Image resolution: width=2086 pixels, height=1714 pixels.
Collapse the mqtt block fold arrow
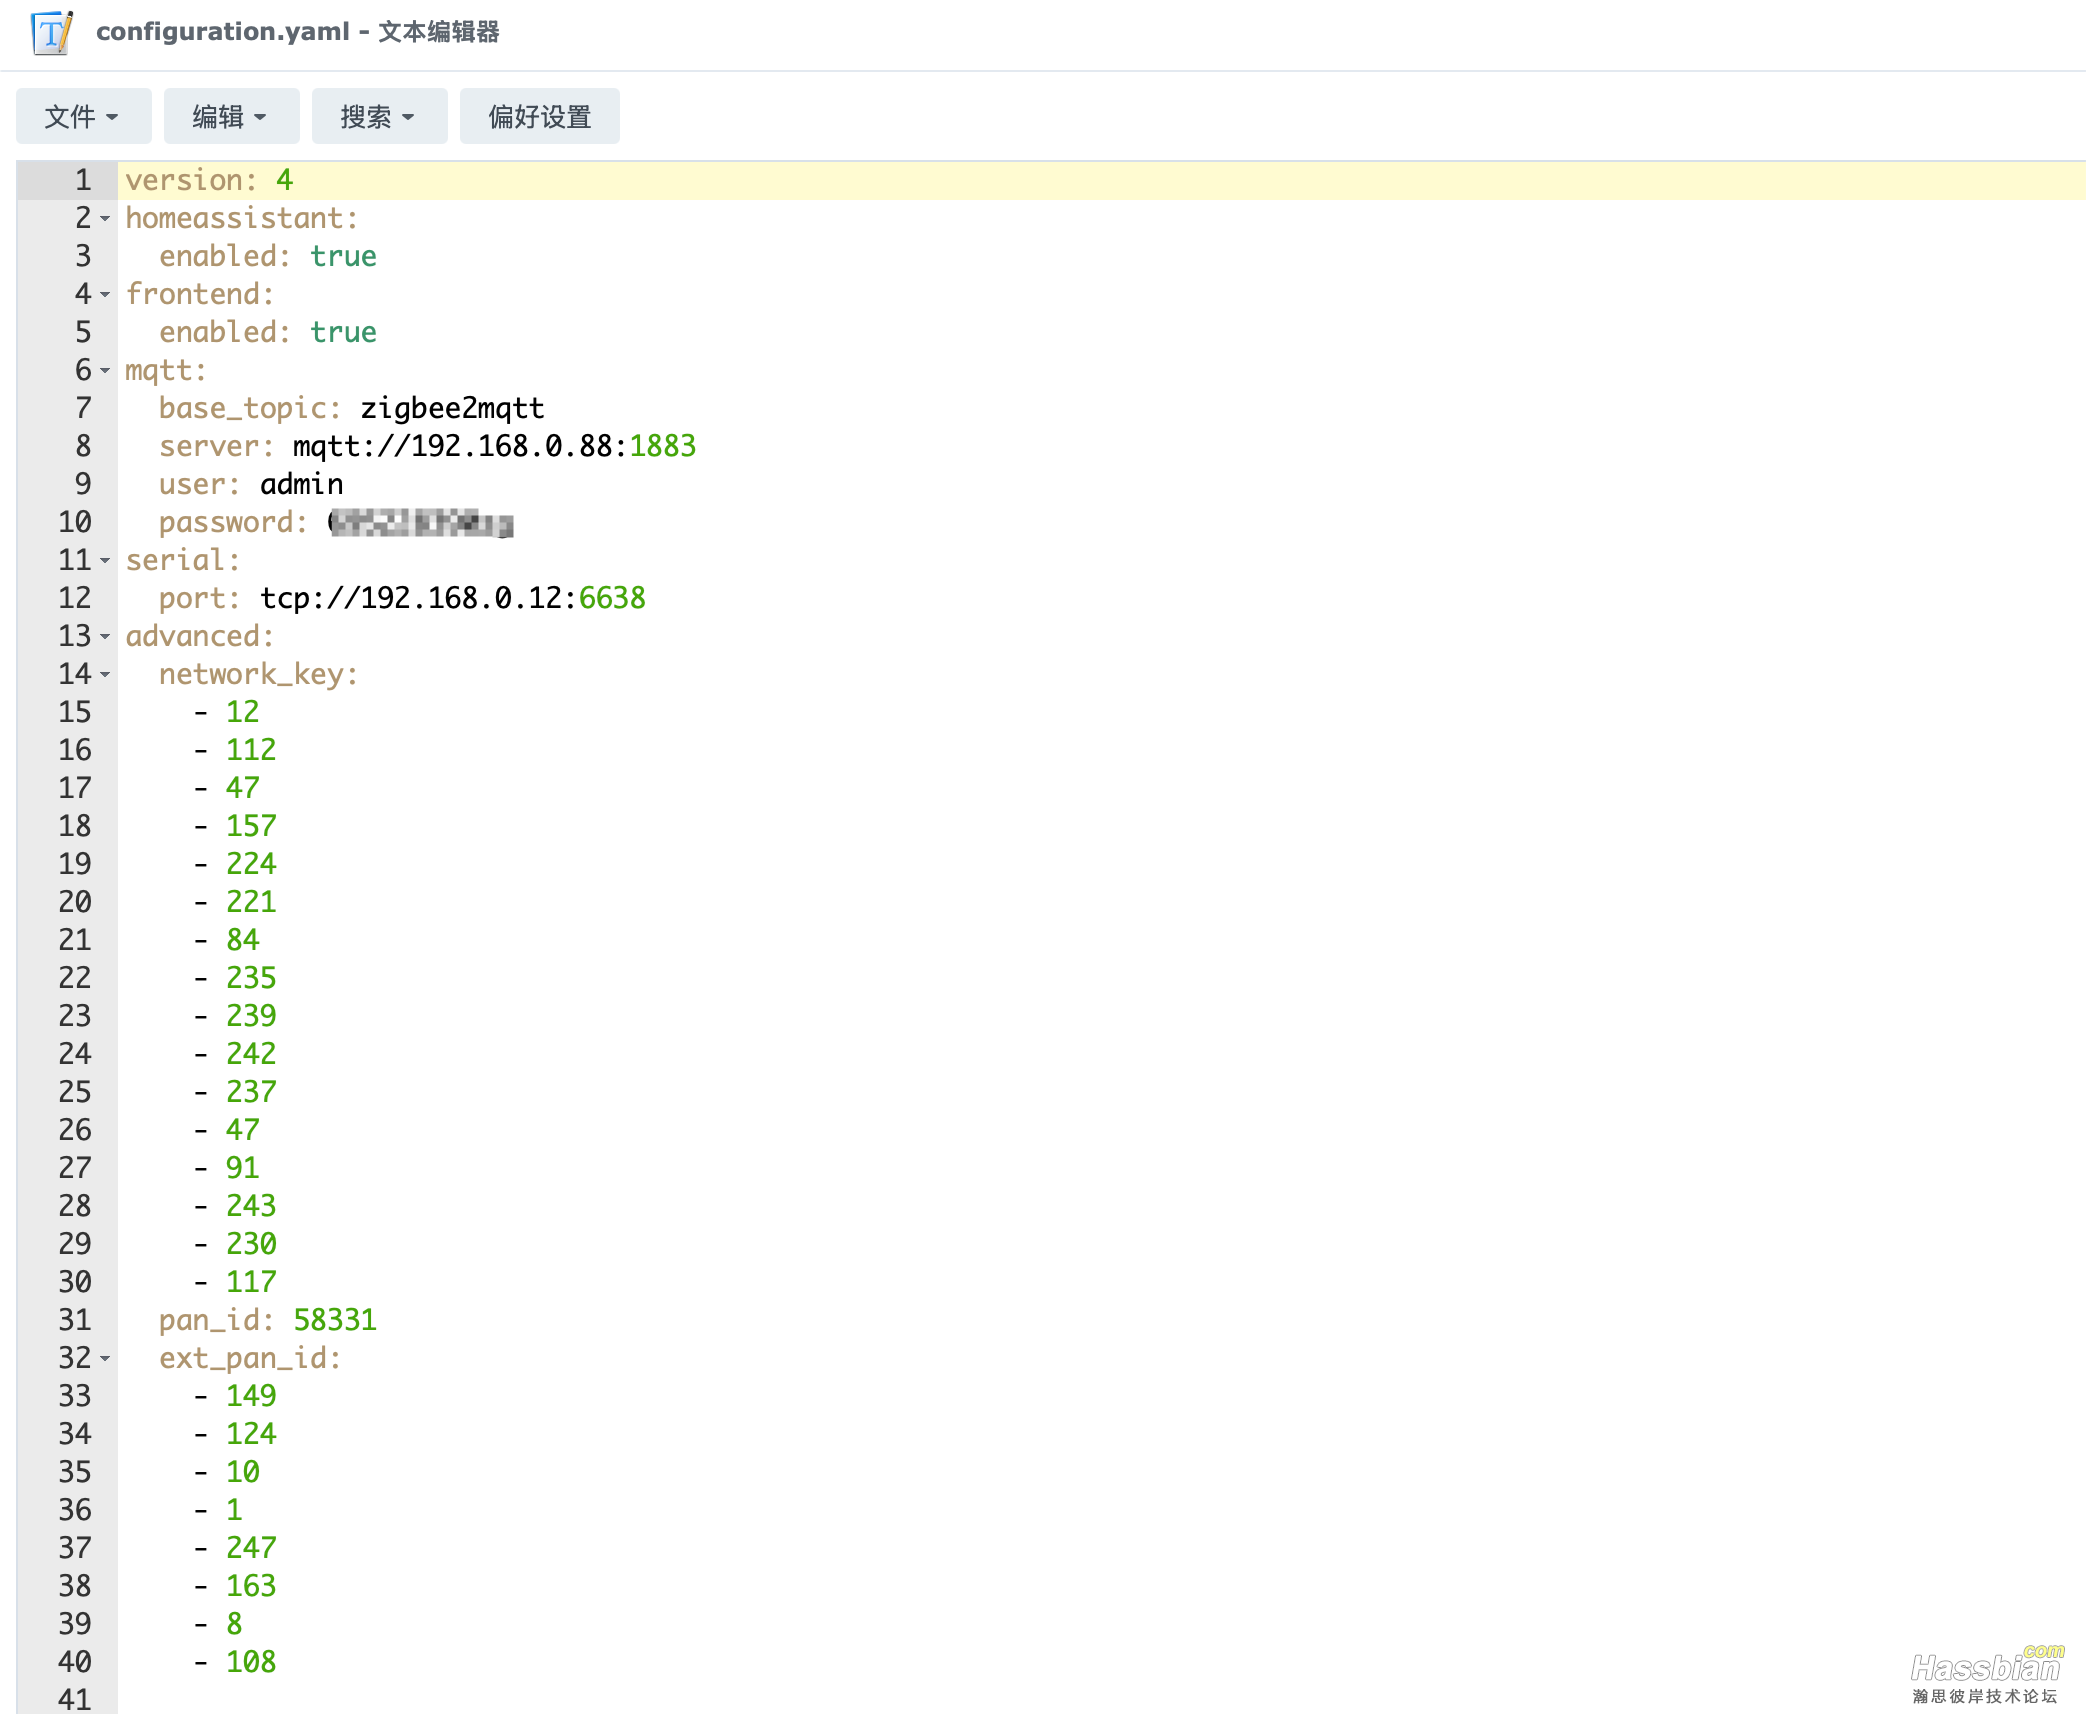pyautogui.click(x=105, y=371)
